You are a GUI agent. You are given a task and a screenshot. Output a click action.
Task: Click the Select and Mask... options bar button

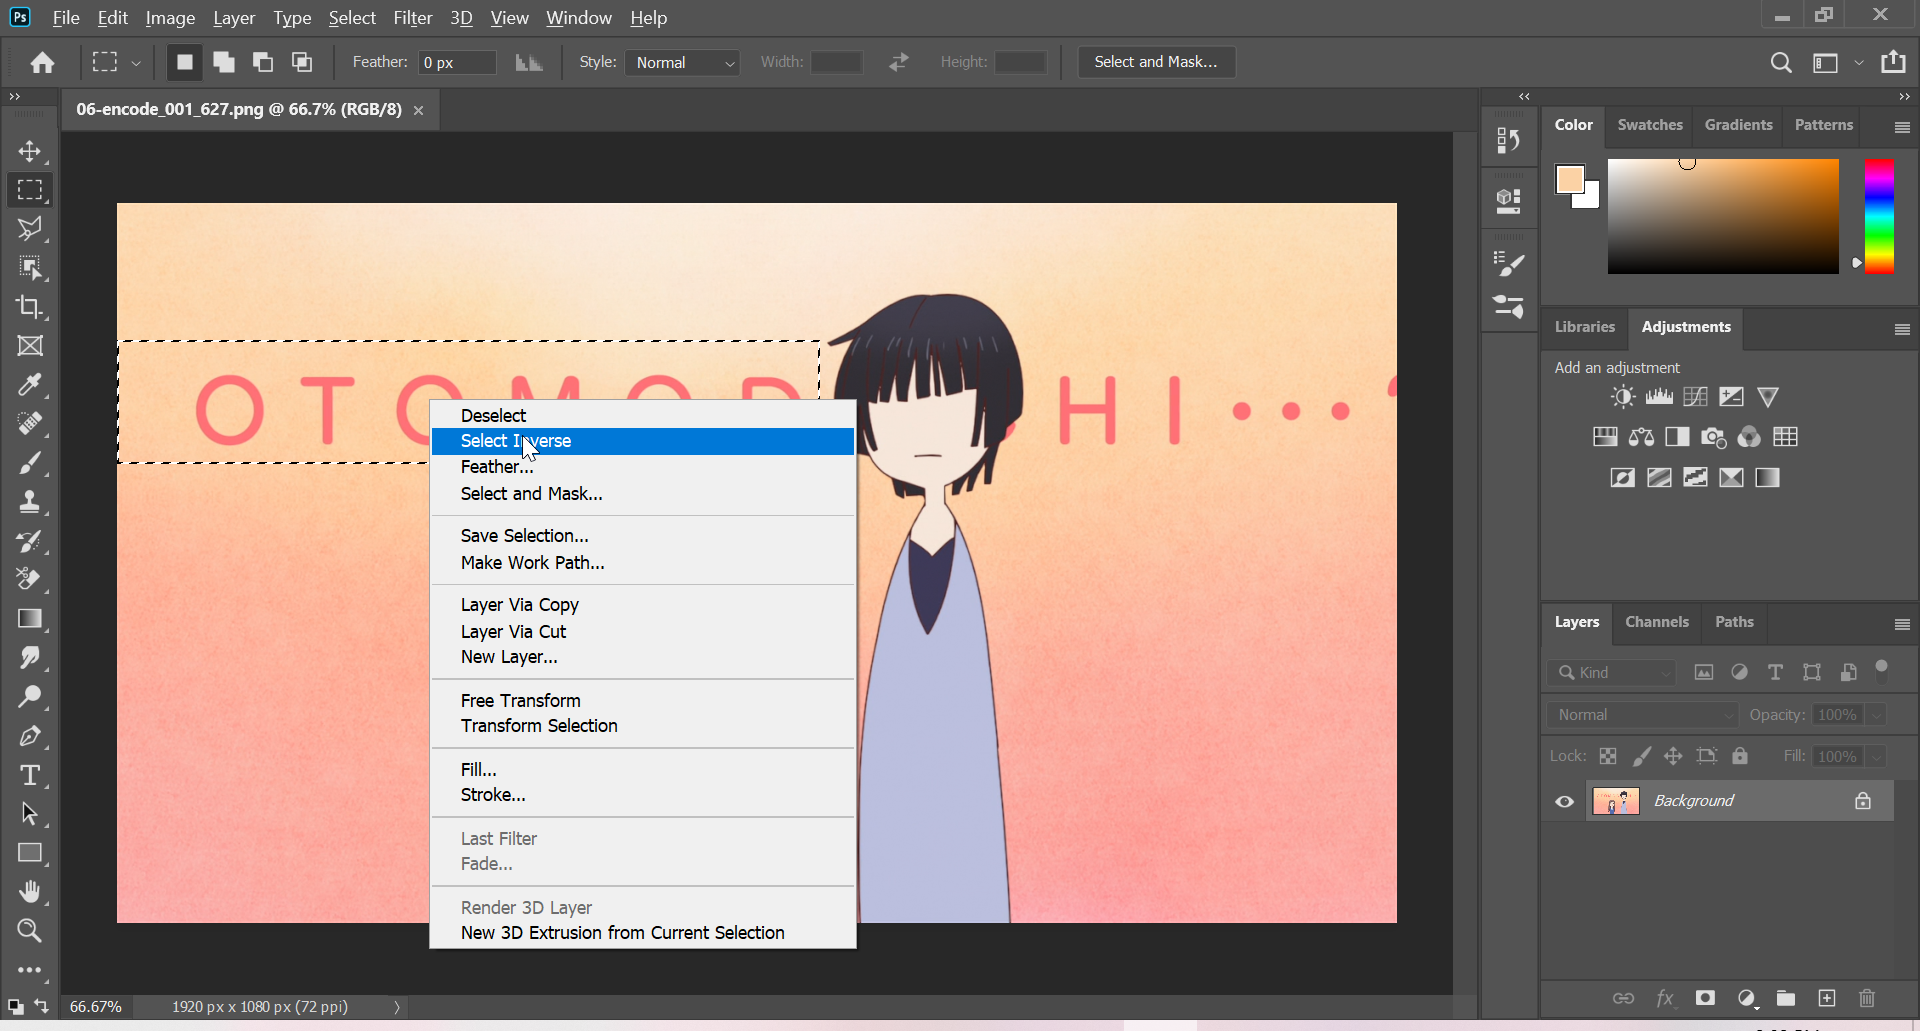point(1156,62)
